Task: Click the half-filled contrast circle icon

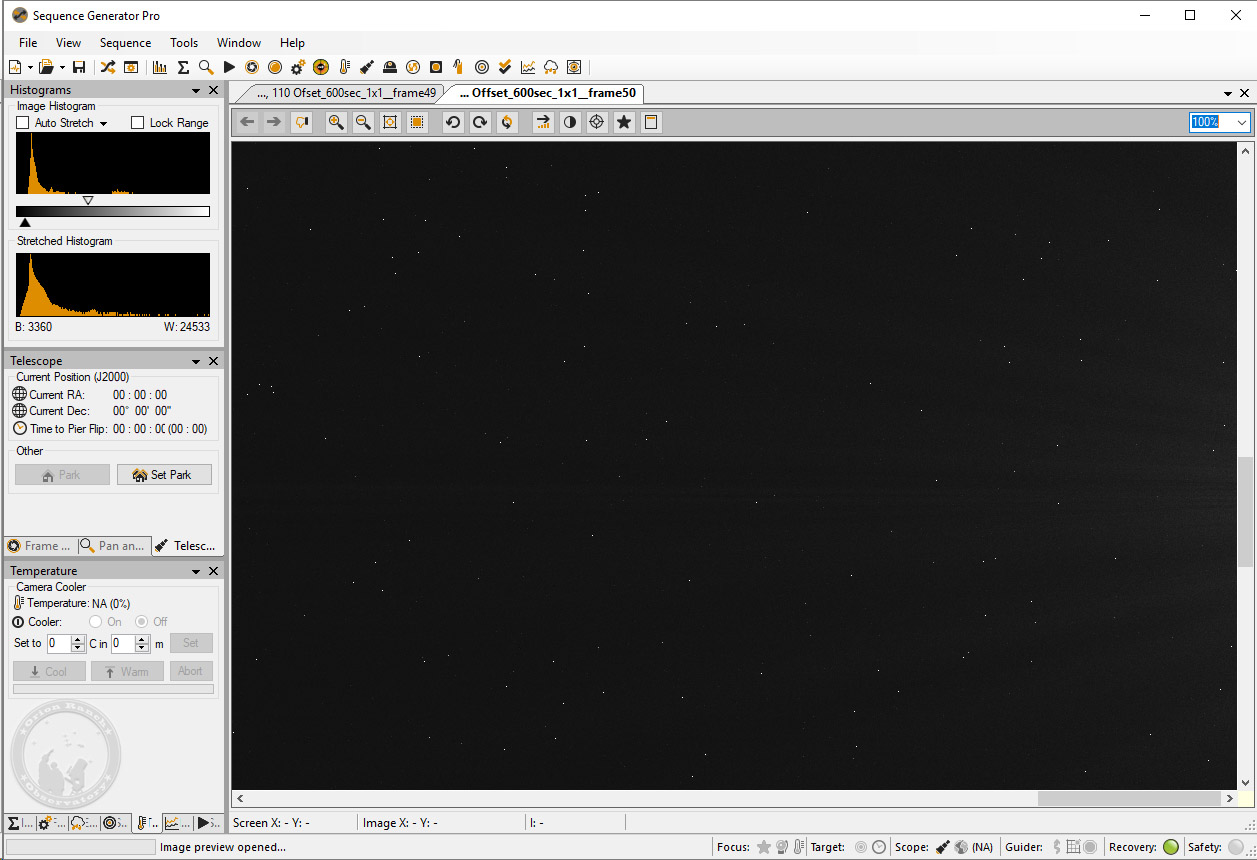Action: 570,122
